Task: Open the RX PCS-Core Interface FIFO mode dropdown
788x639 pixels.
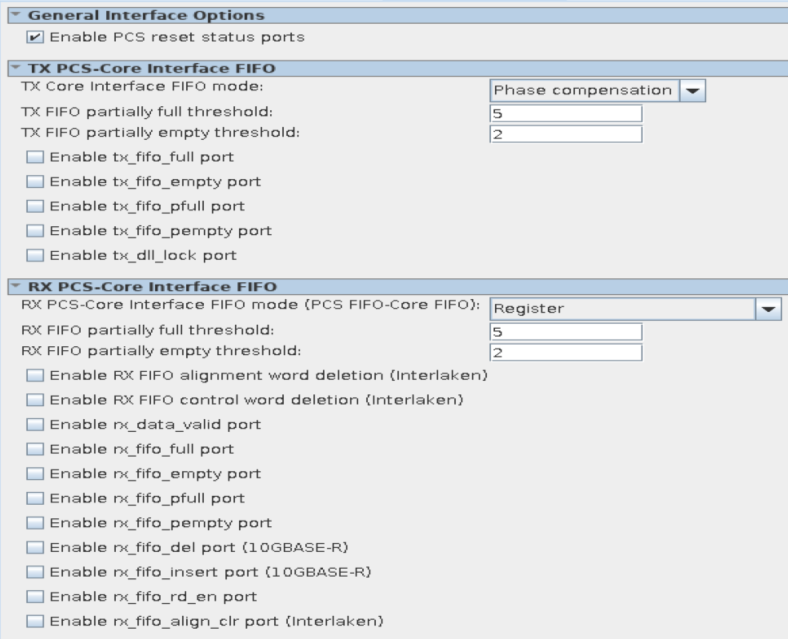Action: tap(768, 309)
